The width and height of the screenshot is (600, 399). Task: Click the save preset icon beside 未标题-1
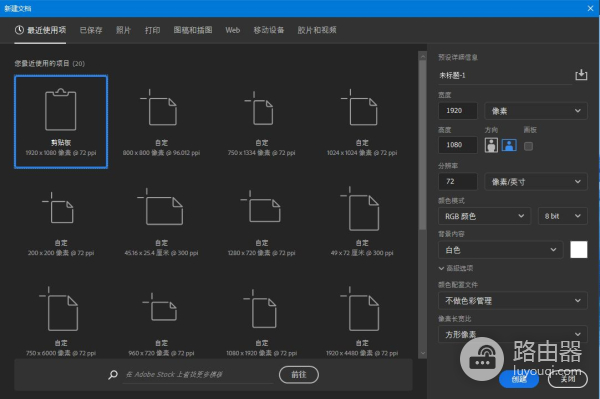(x=581, y=75)
